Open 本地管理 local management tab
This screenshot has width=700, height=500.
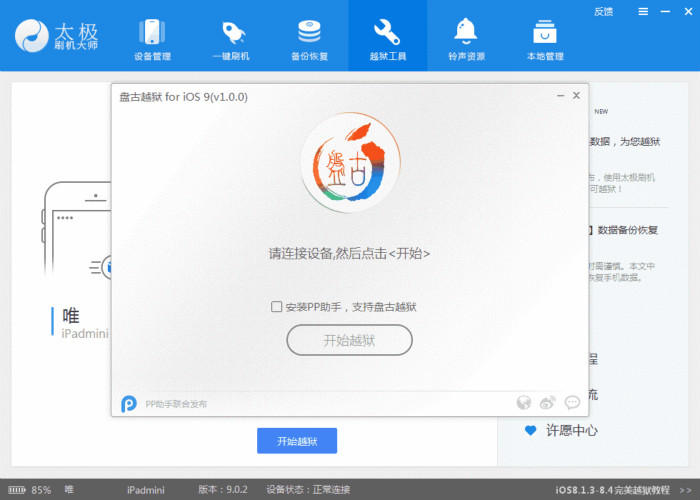pos(545,38)
